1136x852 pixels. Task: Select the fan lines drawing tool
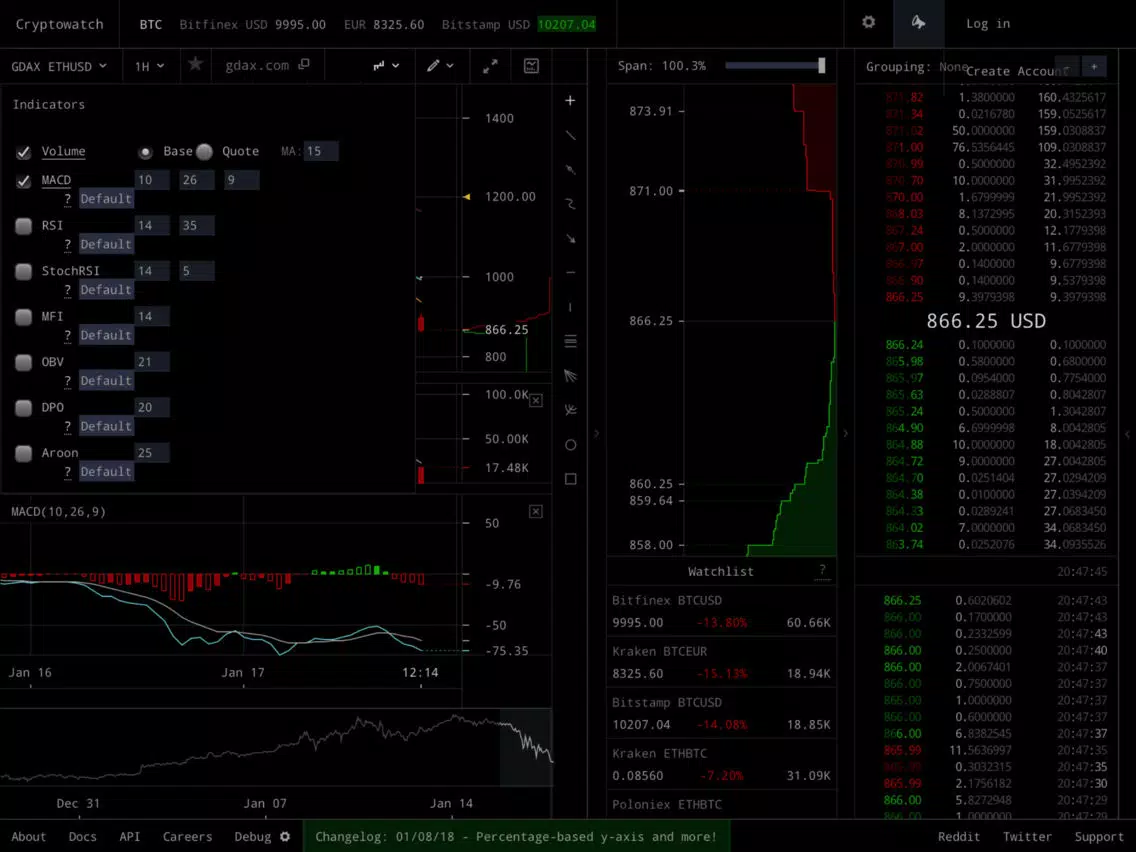(x=570, y=376)
